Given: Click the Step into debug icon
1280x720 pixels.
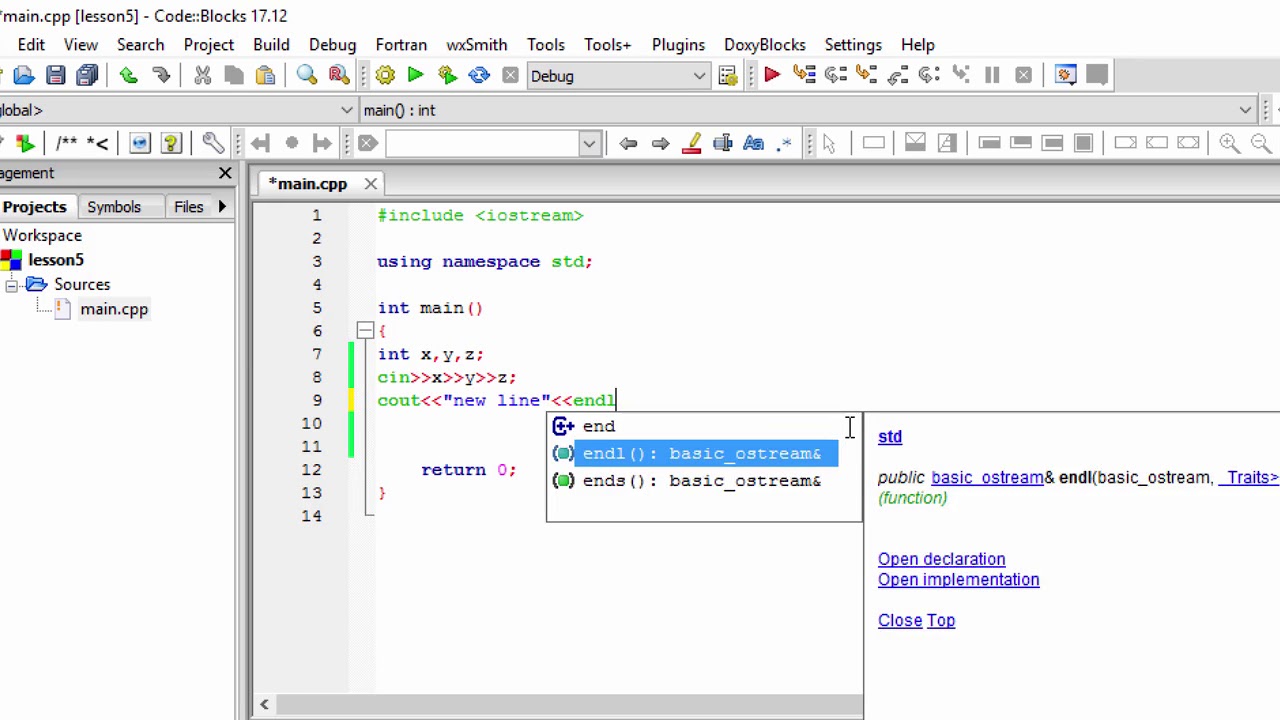Looking at the screenshot, I should click(866, 75).
